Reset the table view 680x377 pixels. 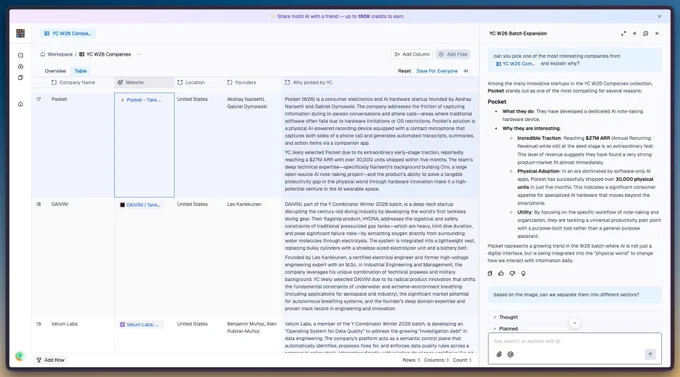(x=404, y=71)
